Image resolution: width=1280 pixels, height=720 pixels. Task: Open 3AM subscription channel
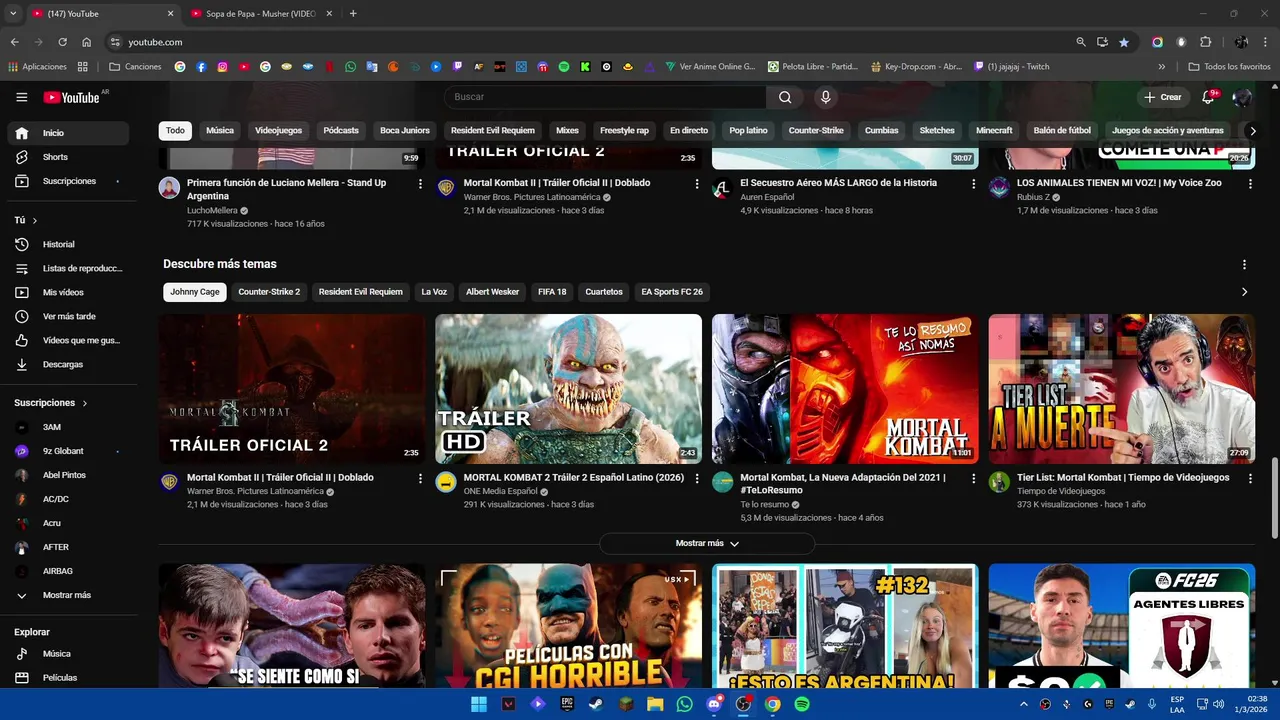[69, 427]
